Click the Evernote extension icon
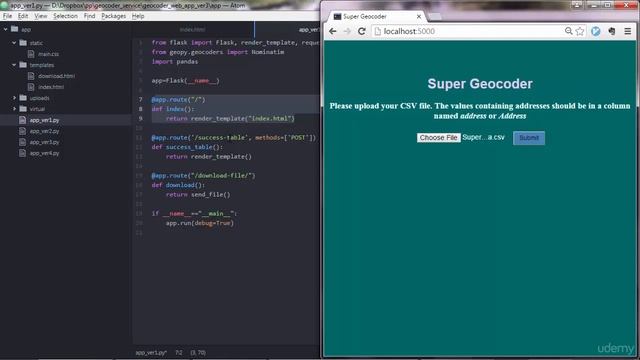The image size is (640, 360). click(x=612, y=31)
